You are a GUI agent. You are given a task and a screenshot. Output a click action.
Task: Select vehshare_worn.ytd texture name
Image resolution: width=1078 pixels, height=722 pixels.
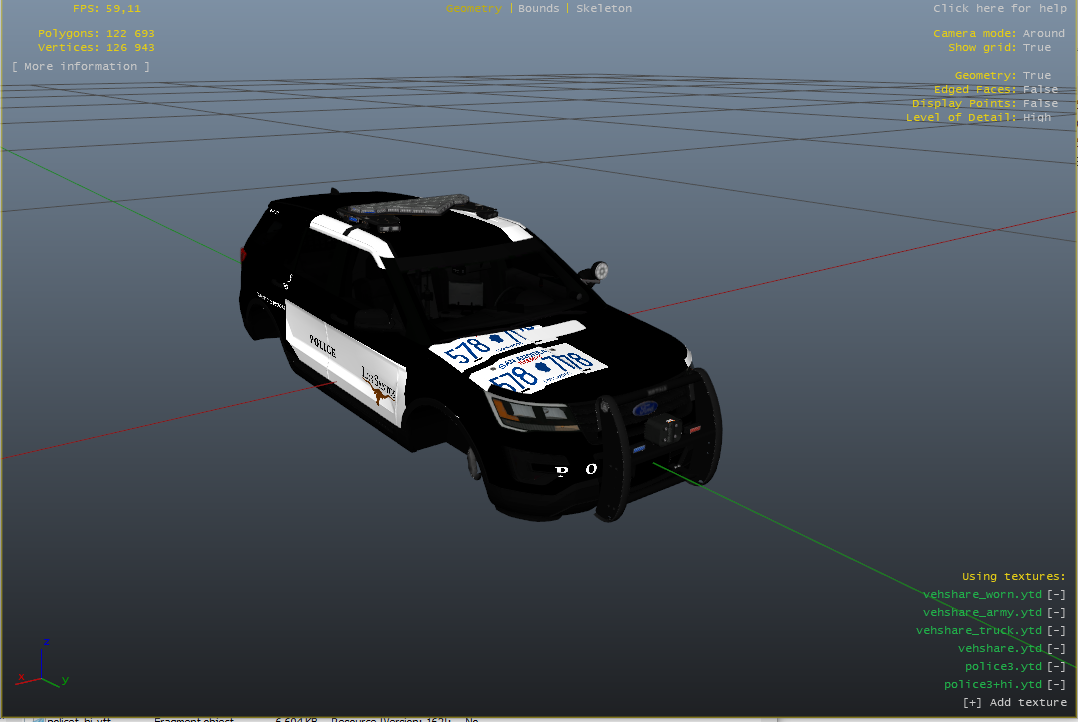tap(982, 594)
